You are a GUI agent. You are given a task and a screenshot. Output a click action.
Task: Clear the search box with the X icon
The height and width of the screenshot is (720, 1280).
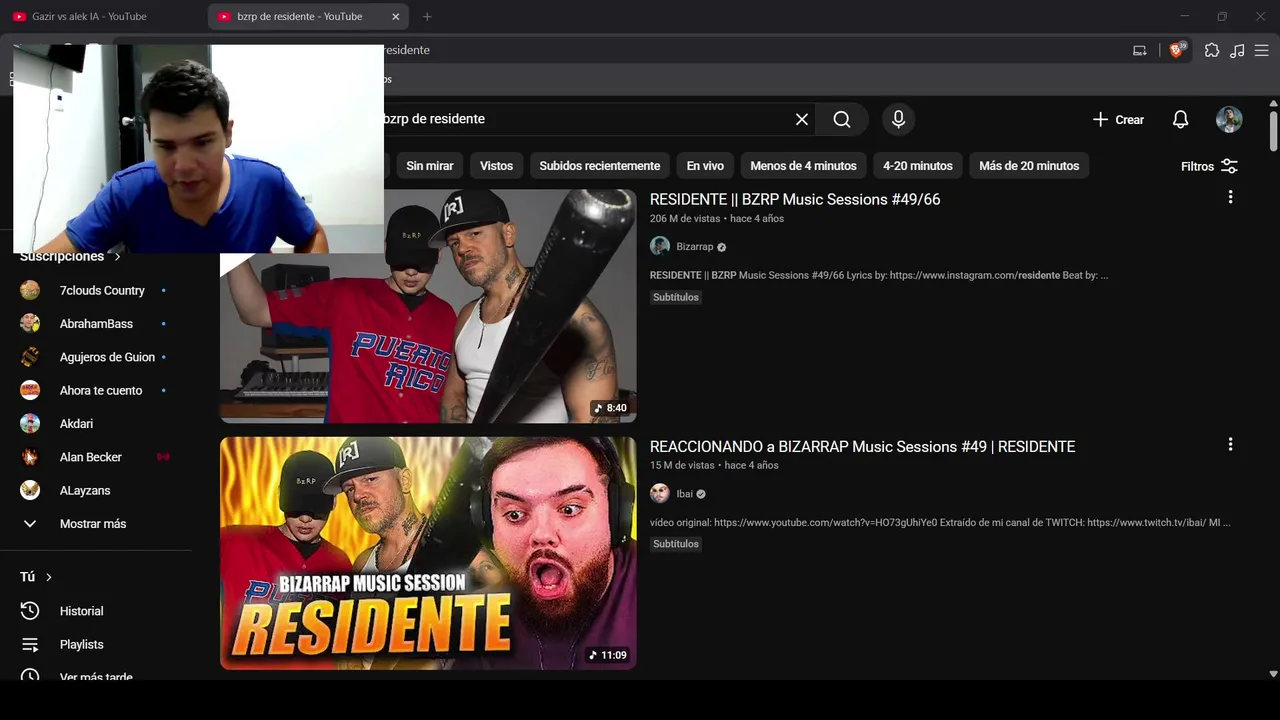tap(802, 119)
